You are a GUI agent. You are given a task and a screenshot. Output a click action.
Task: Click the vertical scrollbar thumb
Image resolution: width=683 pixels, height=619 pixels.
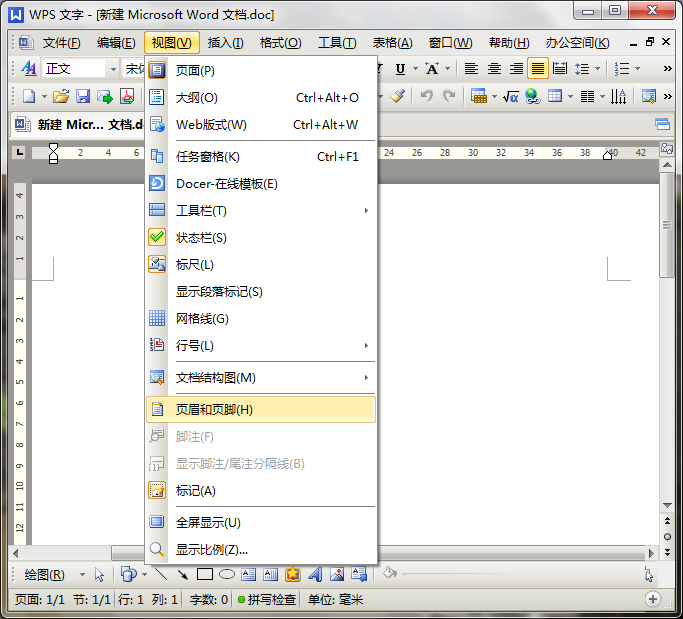(667, 225)
